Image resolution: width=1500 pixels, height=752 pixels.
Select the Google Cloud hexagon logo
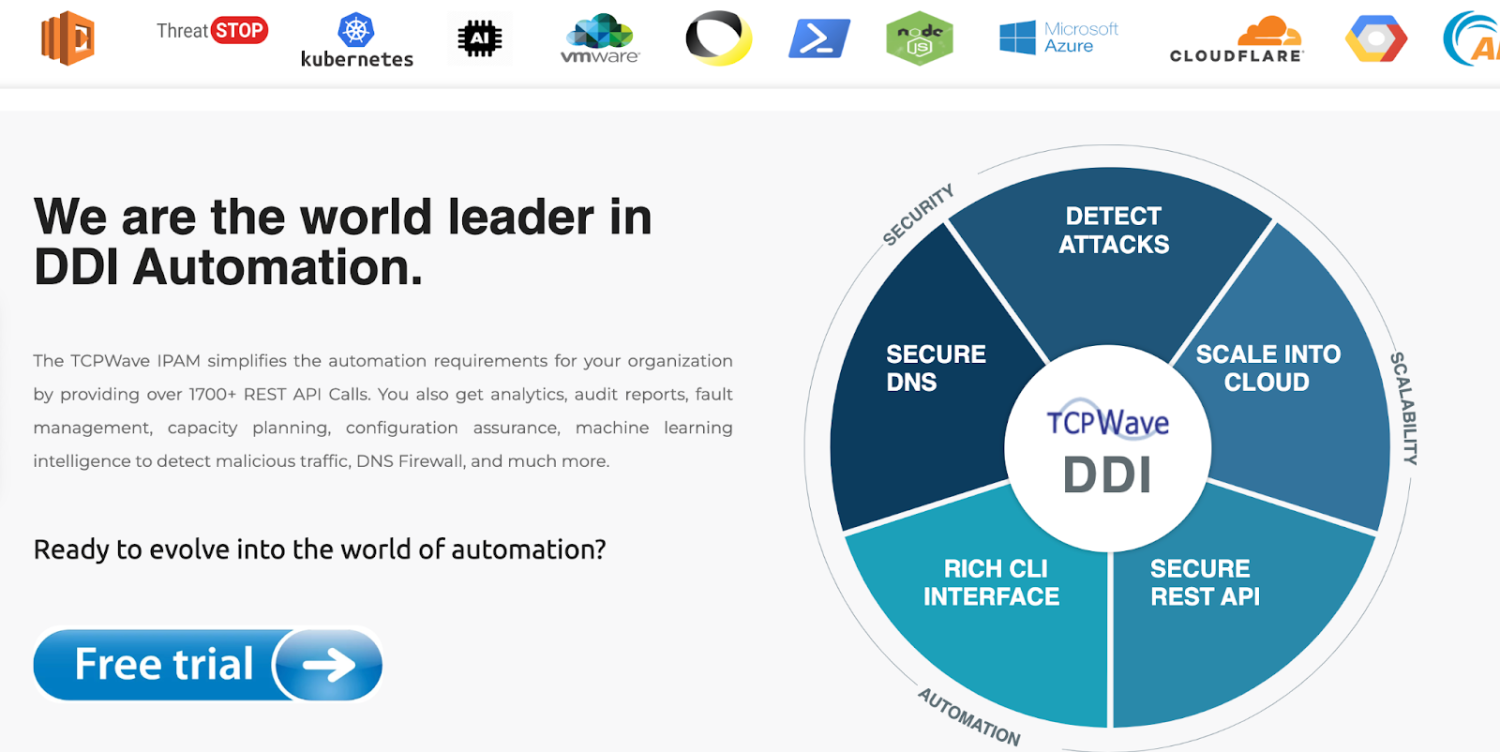click(1376, 39)
